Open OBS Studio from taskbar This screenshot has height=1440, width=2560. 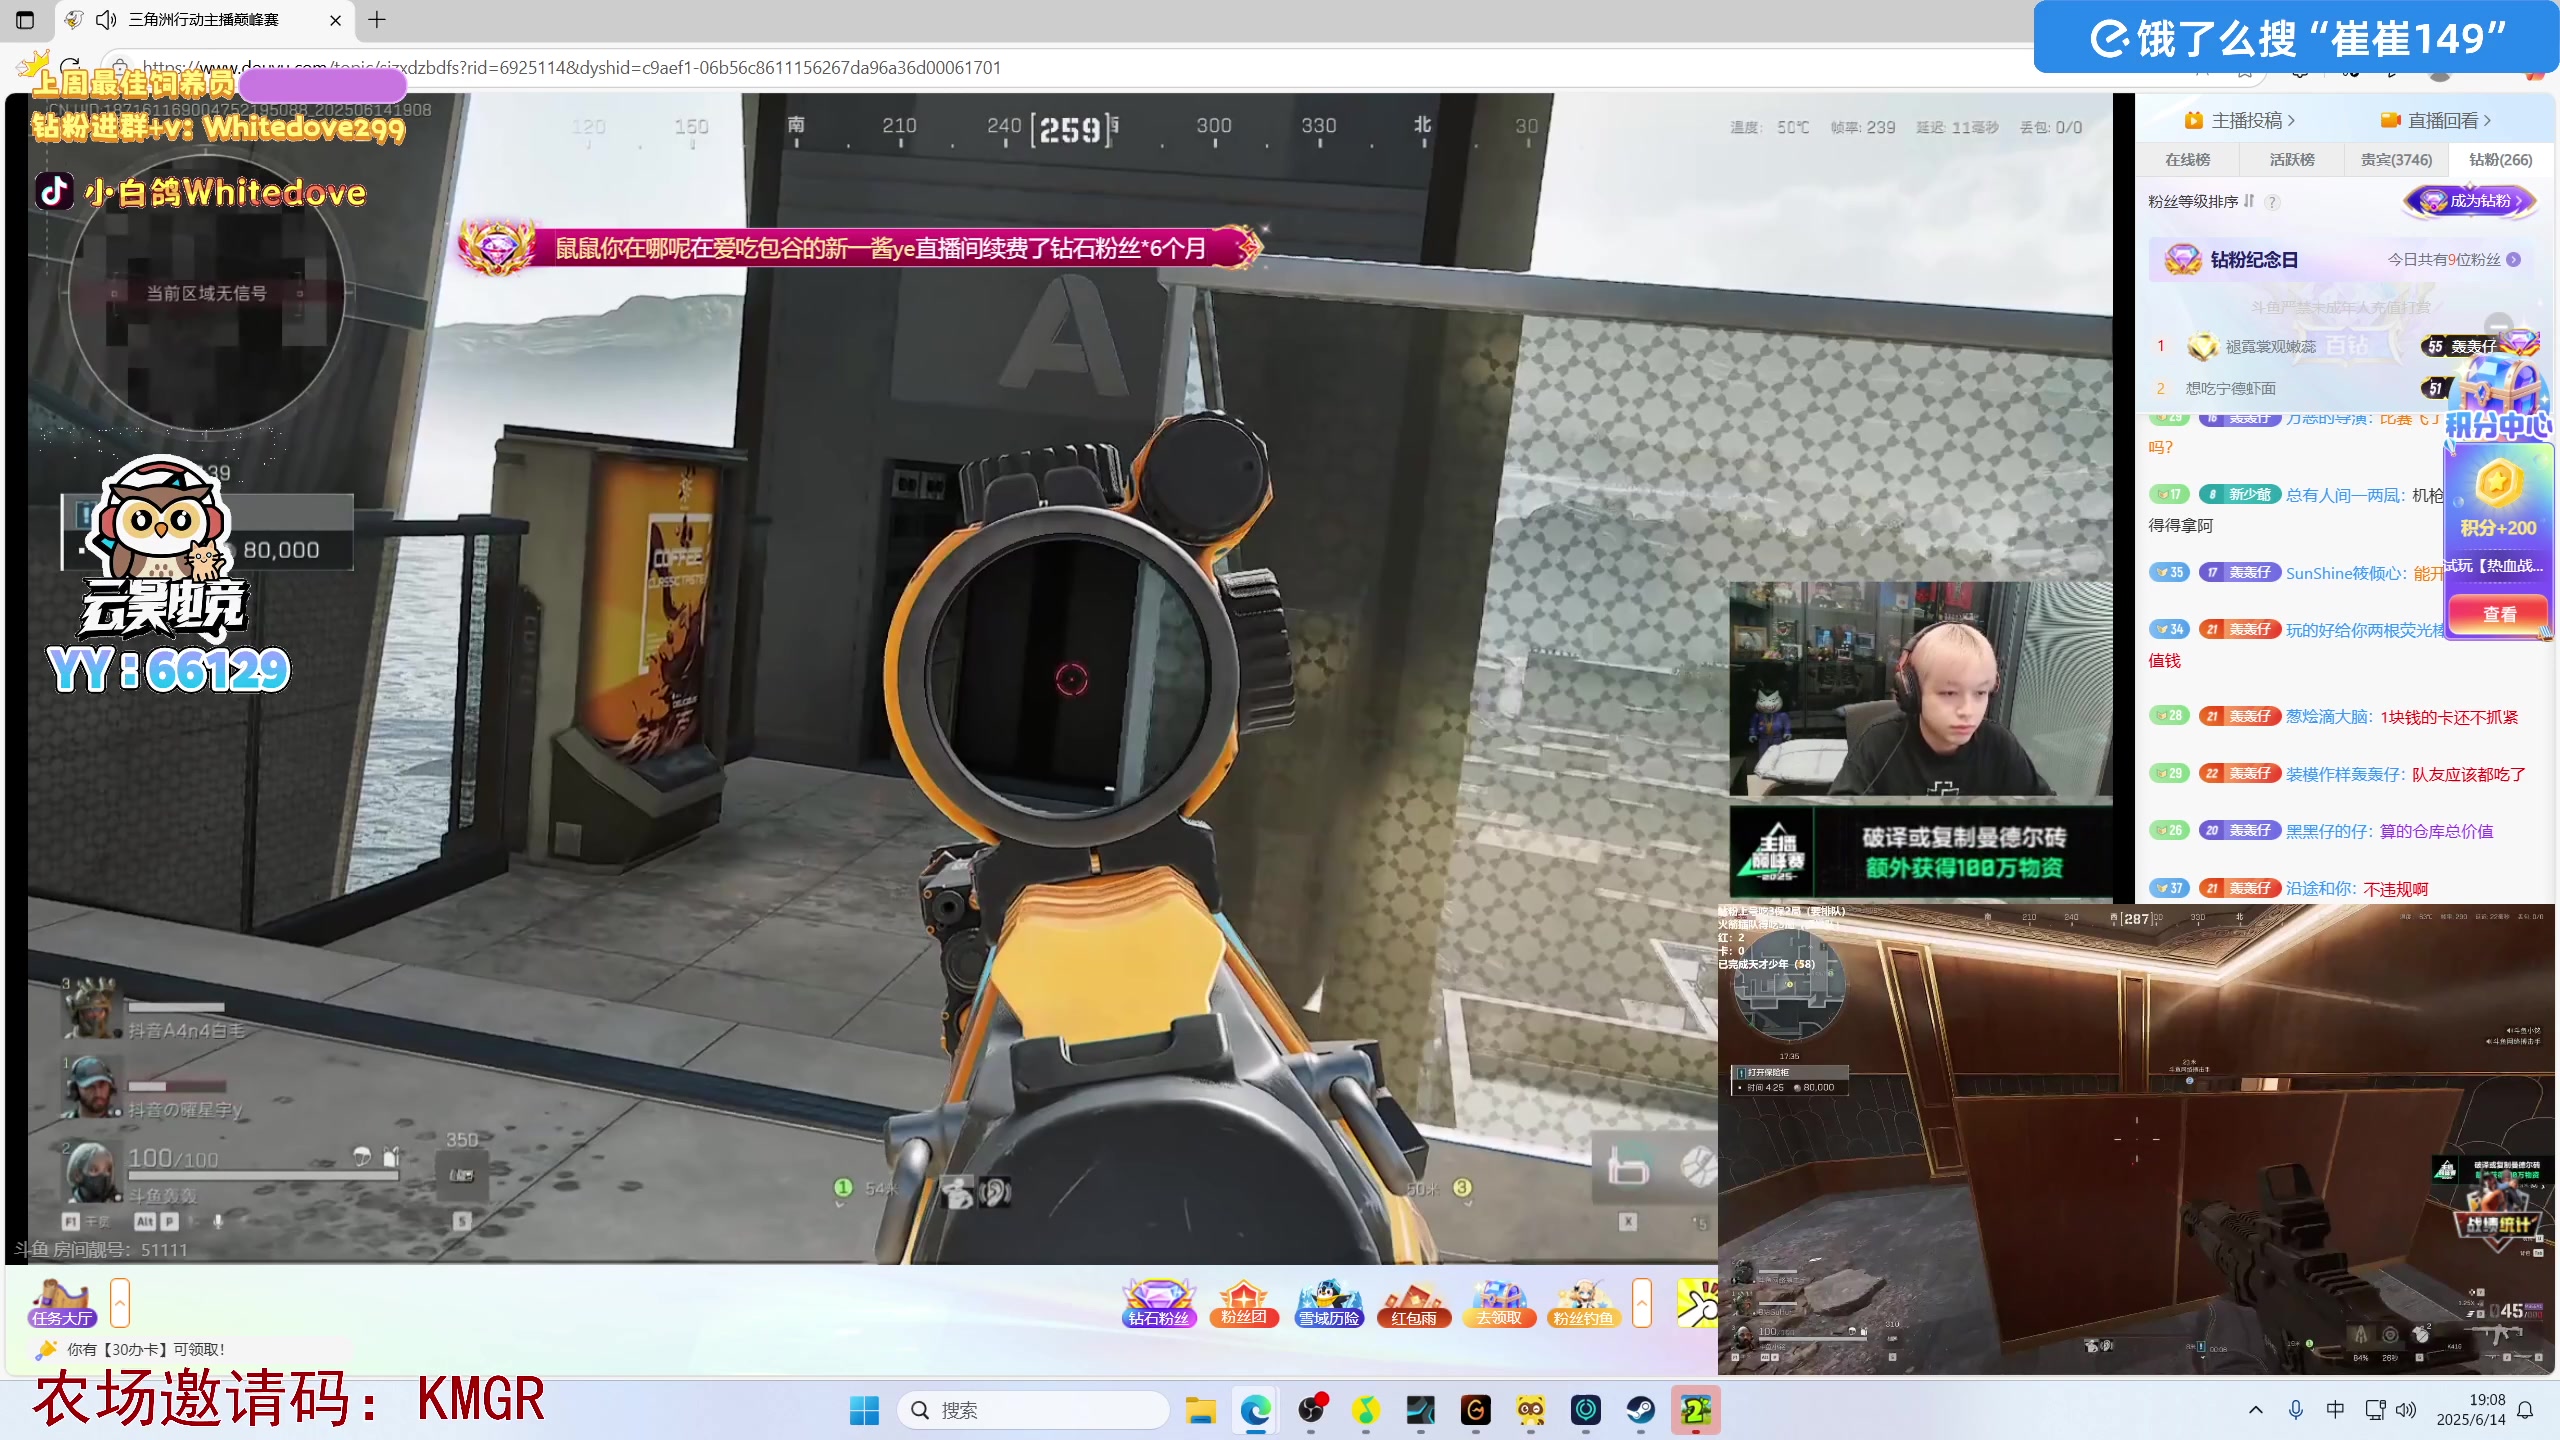[x=1310, y=1410]
